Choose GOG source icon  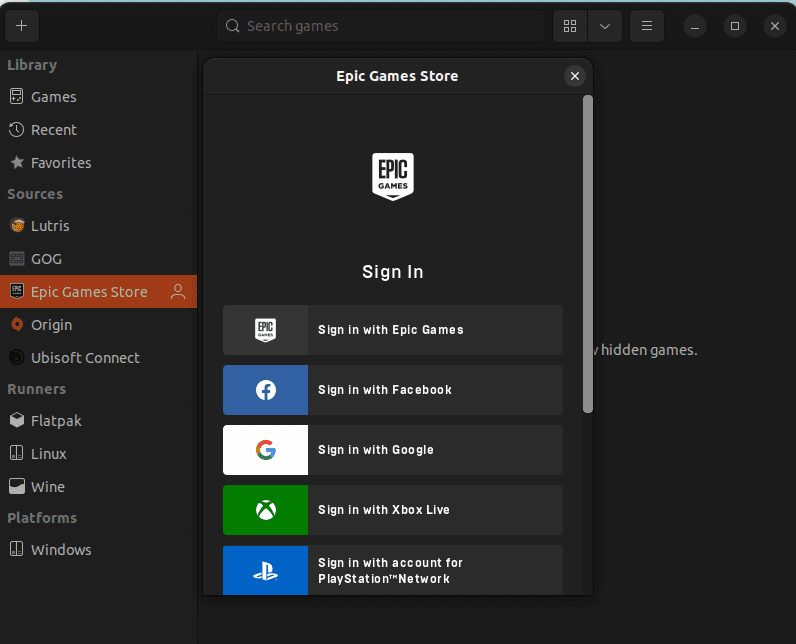(x=17, y=259)
